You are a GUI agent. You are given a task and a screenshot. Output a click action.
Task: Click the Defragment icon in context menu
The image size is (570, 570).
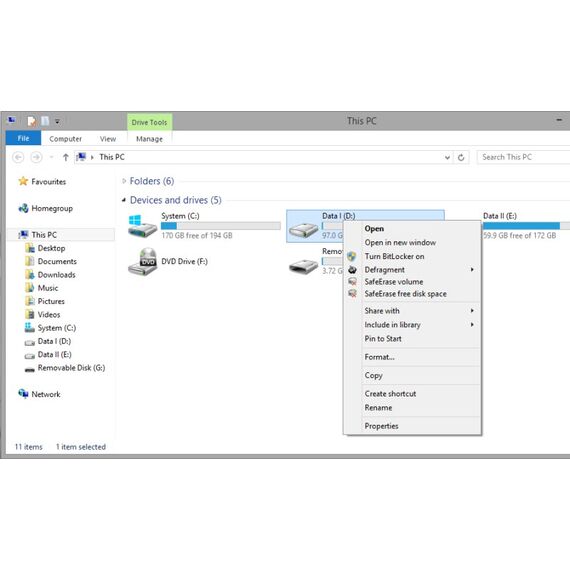[352, 270]
